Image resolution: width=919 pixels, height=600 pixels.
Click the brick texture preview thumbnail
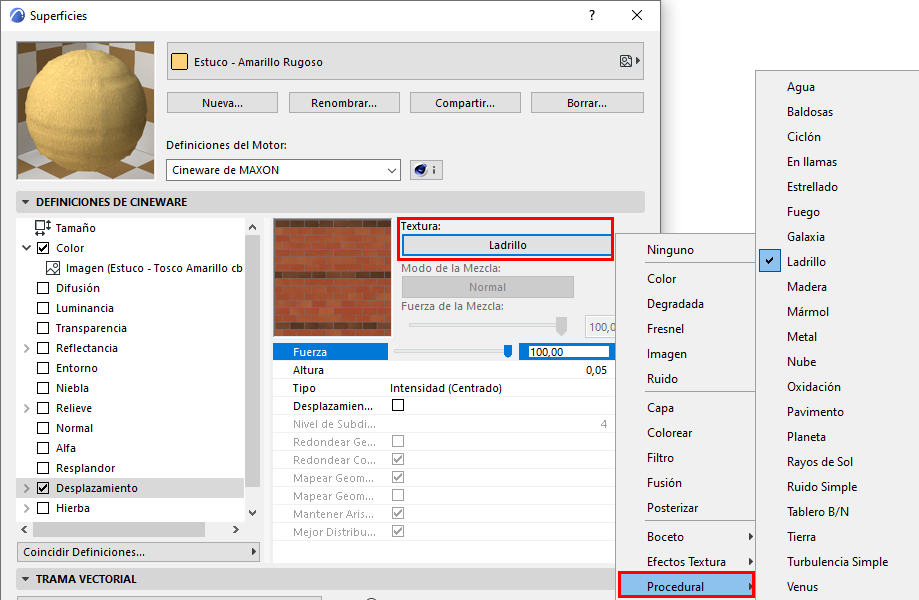pos(332,277)
